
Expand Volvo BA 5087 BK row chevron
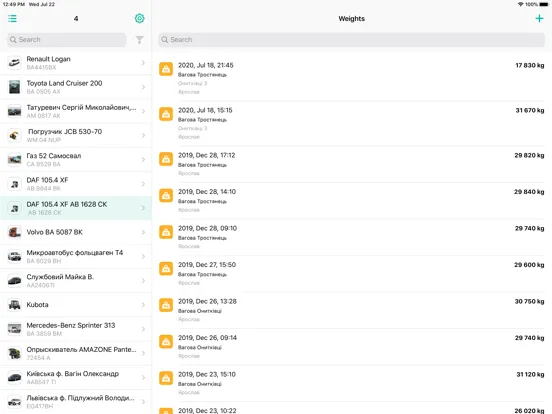(143, 232)
